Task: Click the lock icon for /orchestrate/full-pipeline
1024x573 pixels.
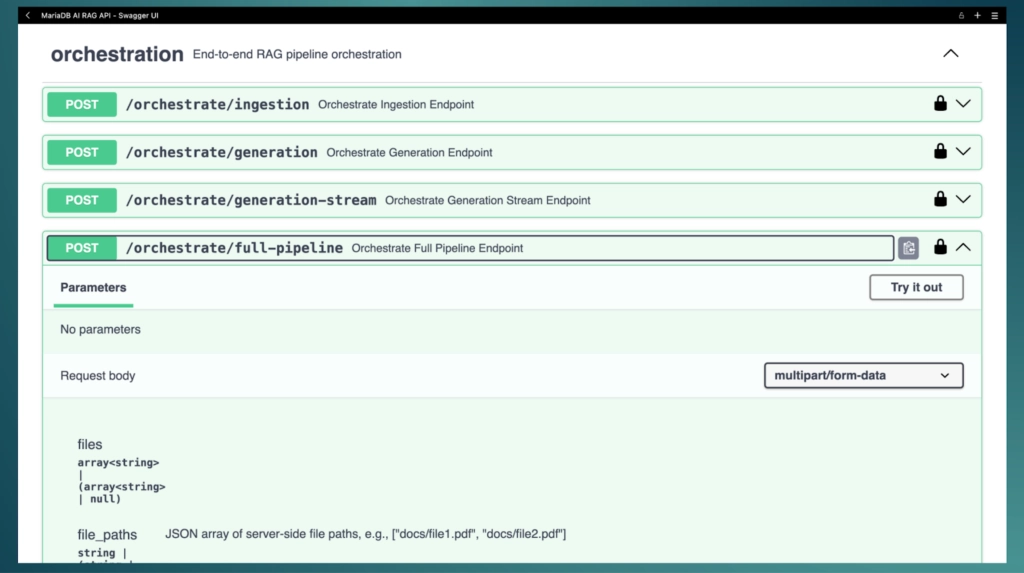Action: pyautogui.click(x=940, y=248)
